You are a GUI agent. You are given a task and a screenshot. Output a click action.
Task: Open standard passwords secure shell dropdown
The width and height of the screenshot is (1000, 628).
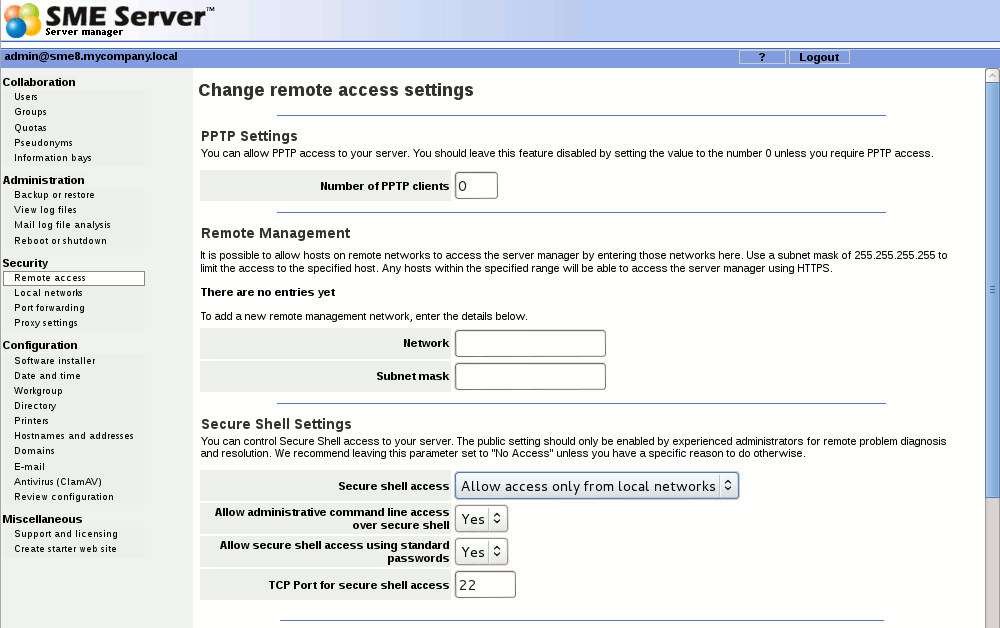482,552
